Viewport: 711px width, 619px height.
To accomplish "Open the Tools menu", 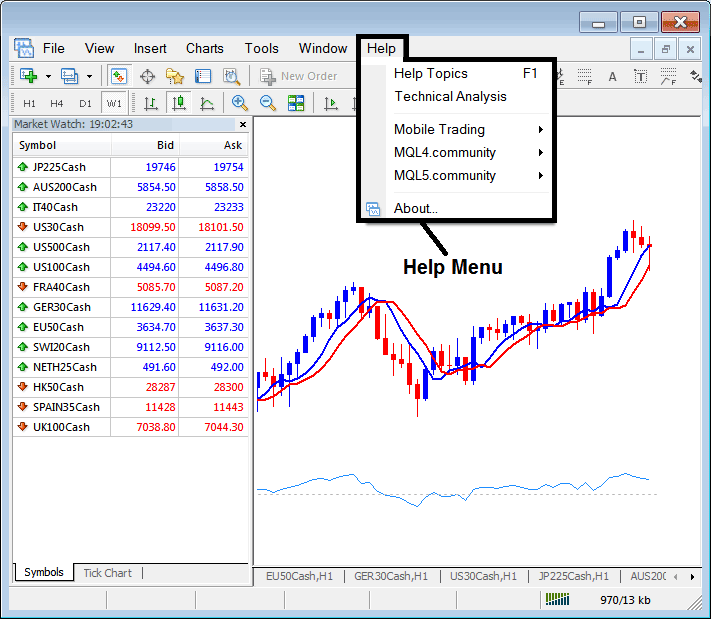I will pyautogui.click(x=262, y=49).
